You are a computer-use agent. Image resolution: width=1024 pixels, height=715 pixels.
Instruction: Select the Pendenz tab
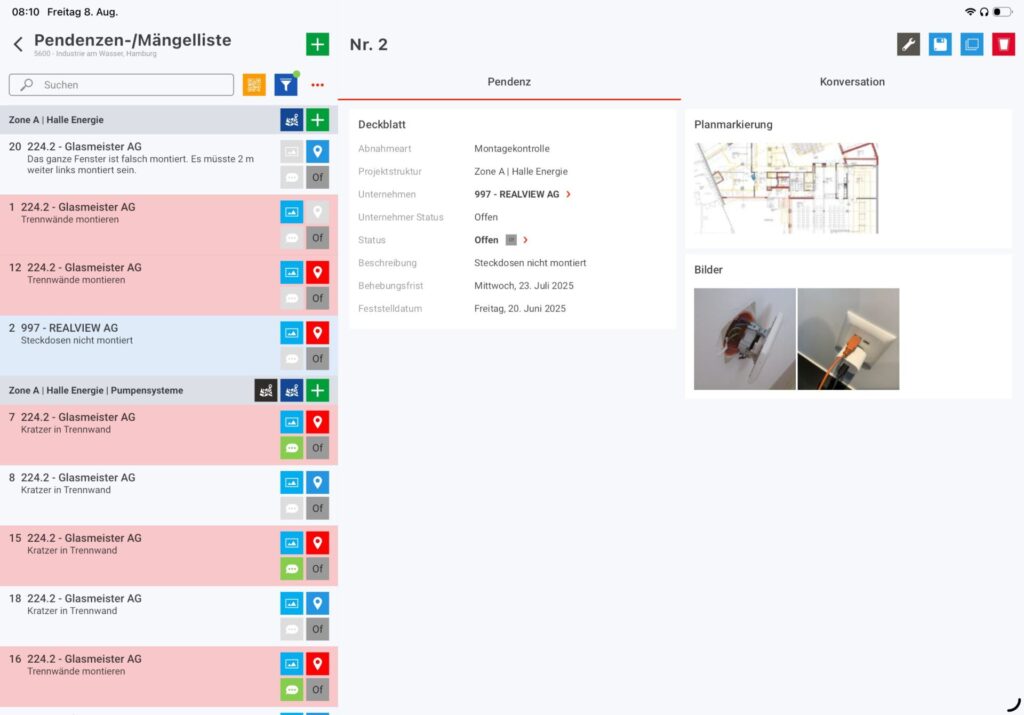(x=509, y=82)
